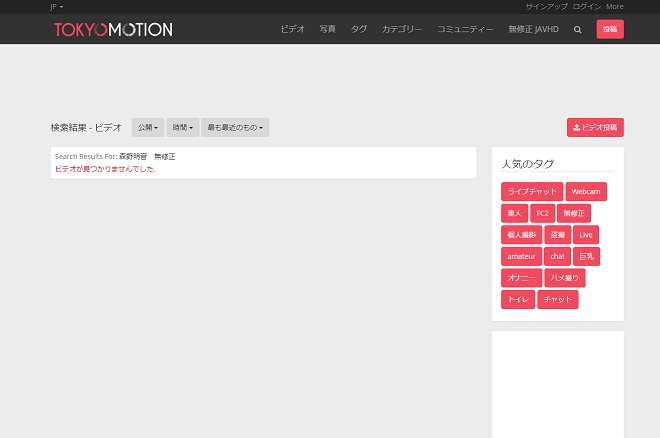Click the search magnifier icon in navbar
The height and width of the screenshot is (438, 660).
[577, 30]
